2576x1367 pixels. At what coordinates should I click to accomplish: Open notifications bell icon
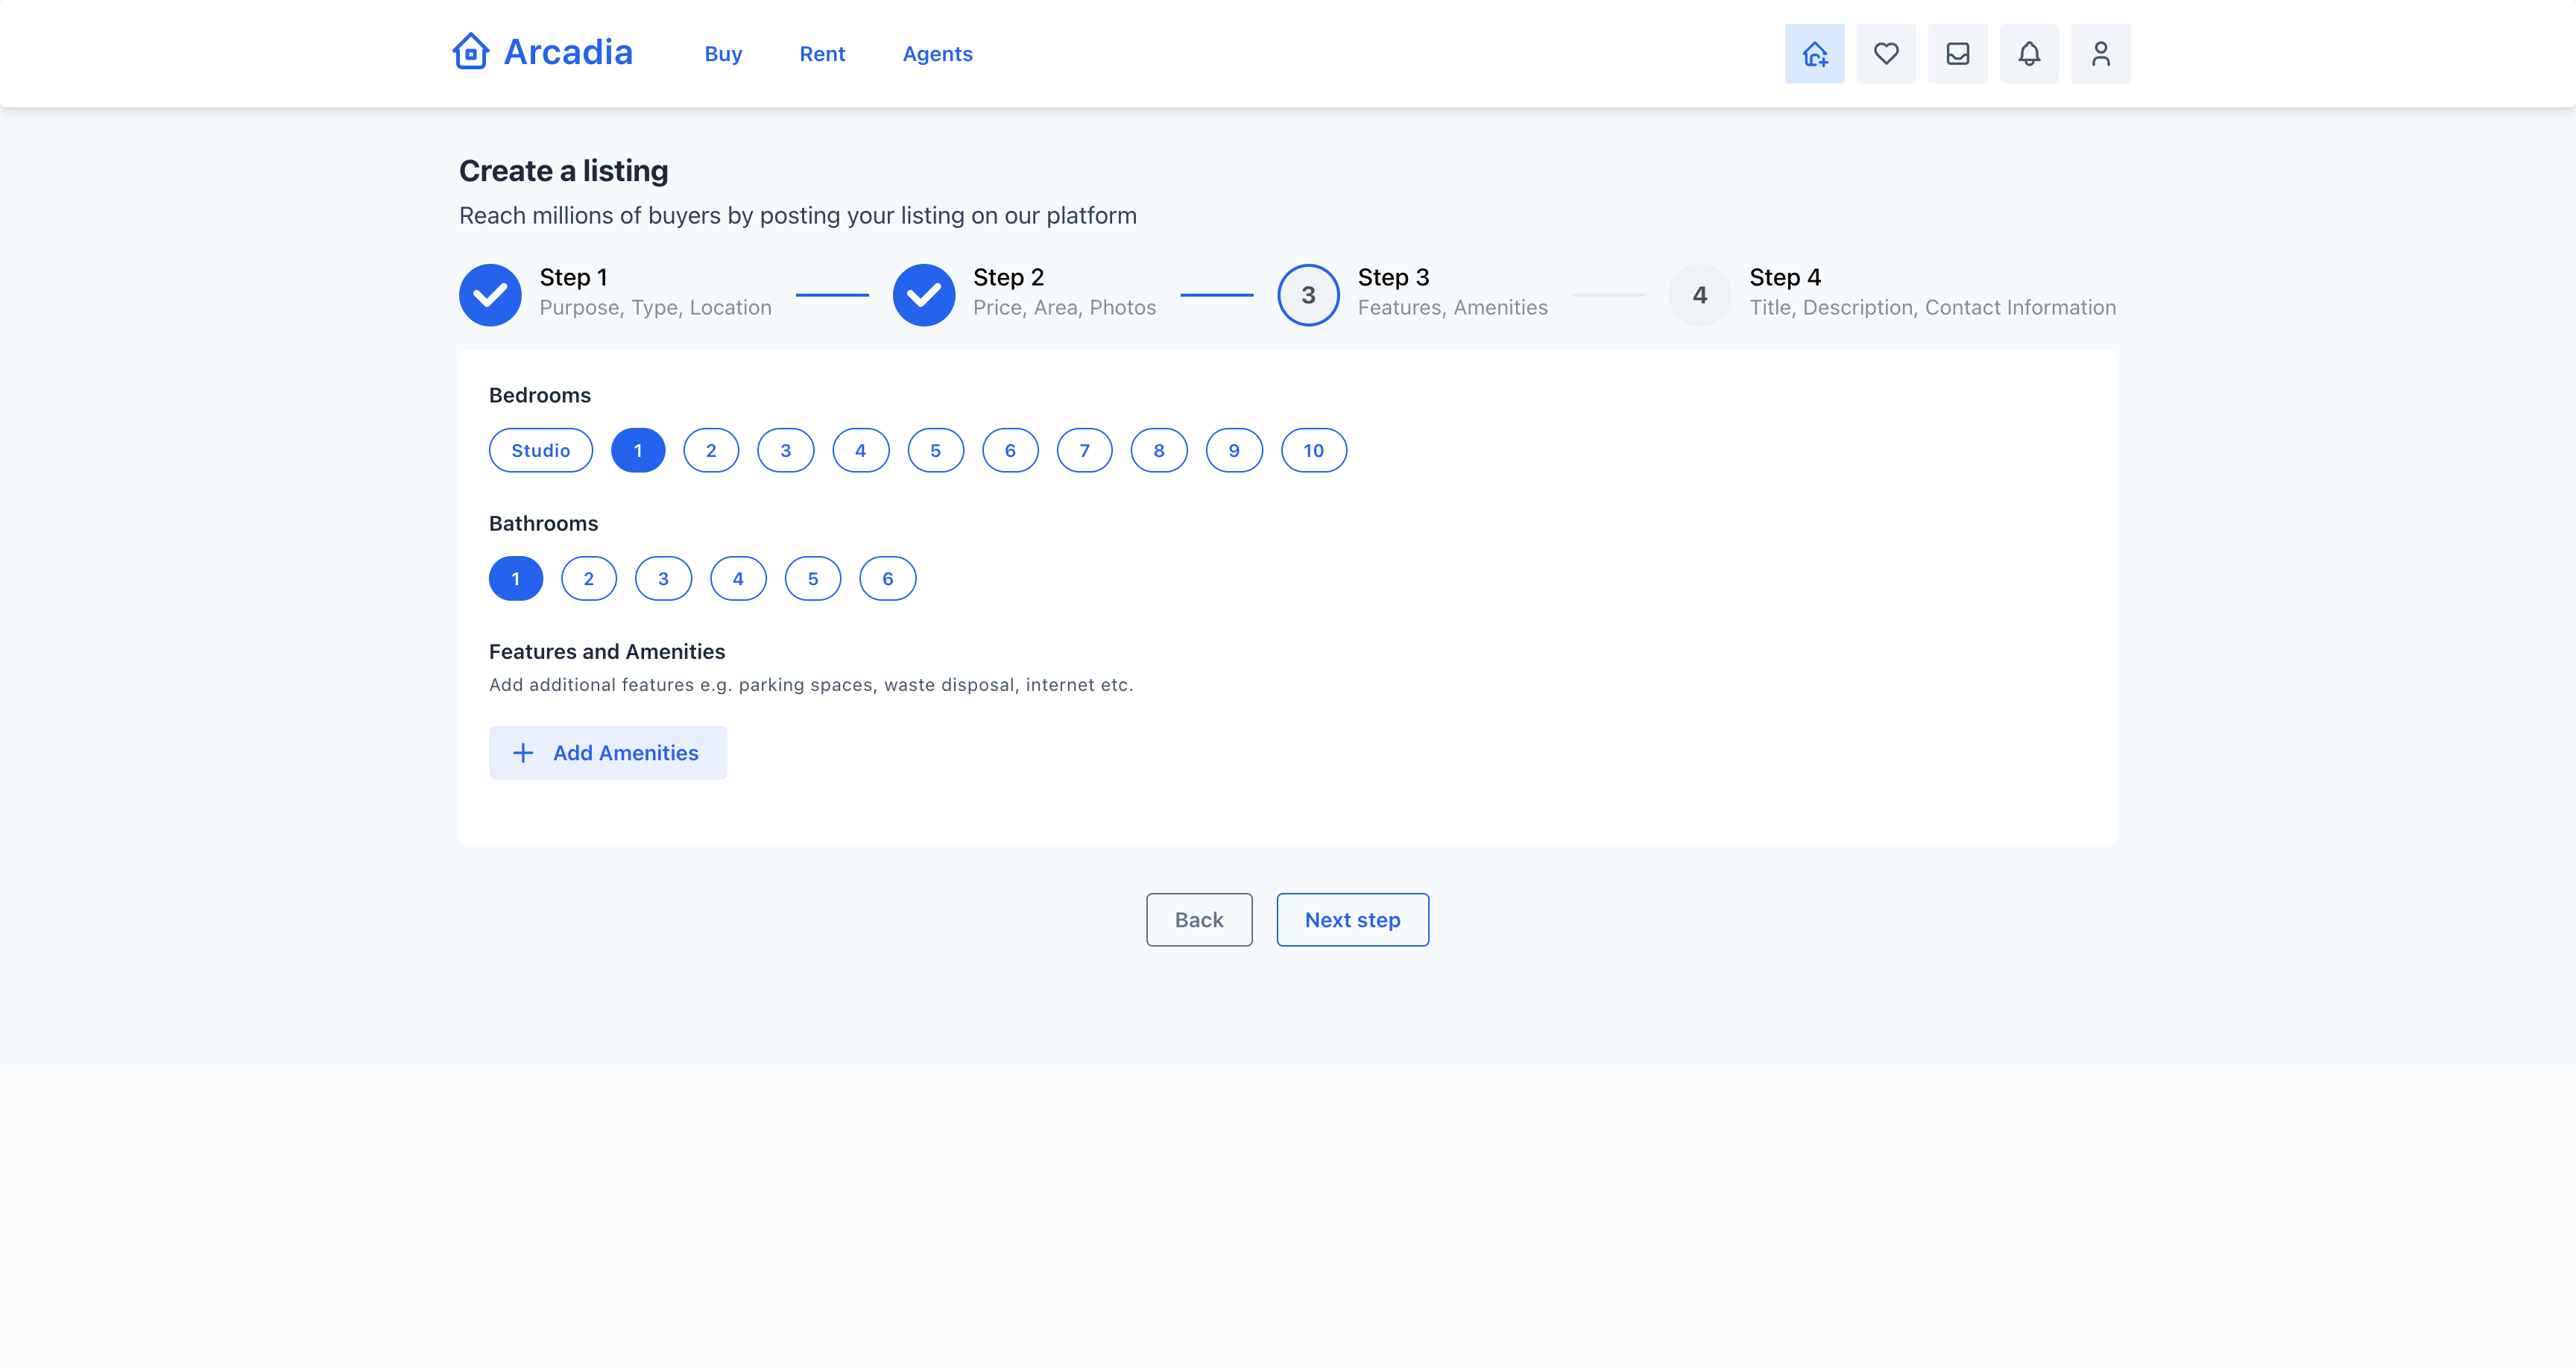2029,54
